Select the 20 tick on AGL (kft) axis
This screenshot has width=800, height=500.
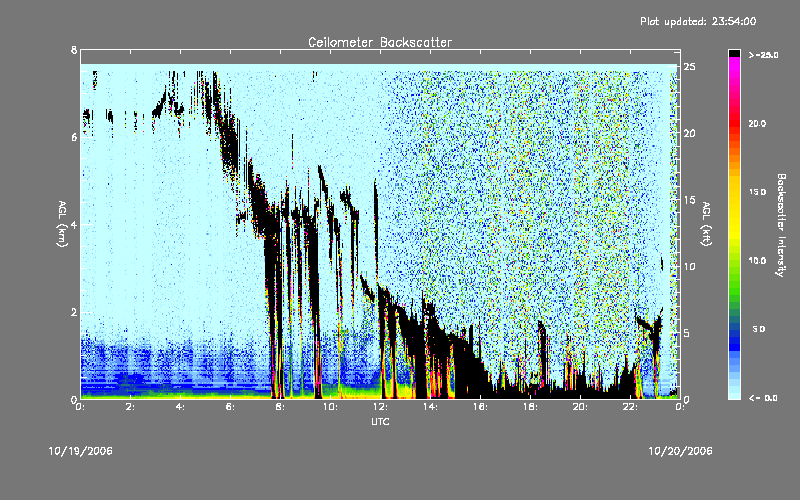690,133
